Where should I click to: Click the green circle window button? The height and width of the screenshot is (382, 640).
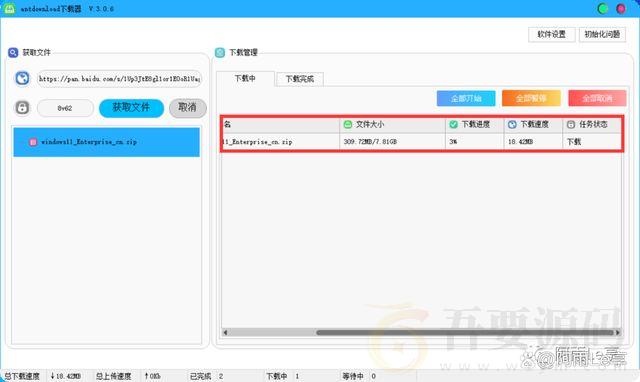point(602,9)
